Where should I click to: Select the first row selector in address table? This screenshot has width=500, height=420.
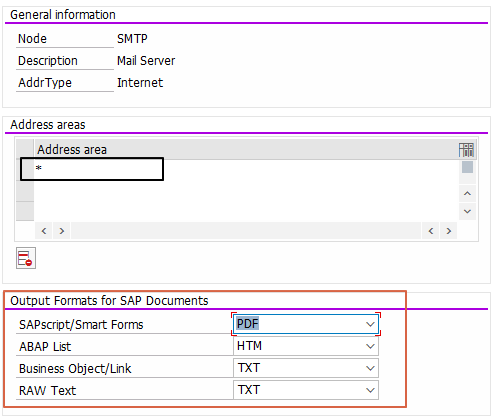25,170
